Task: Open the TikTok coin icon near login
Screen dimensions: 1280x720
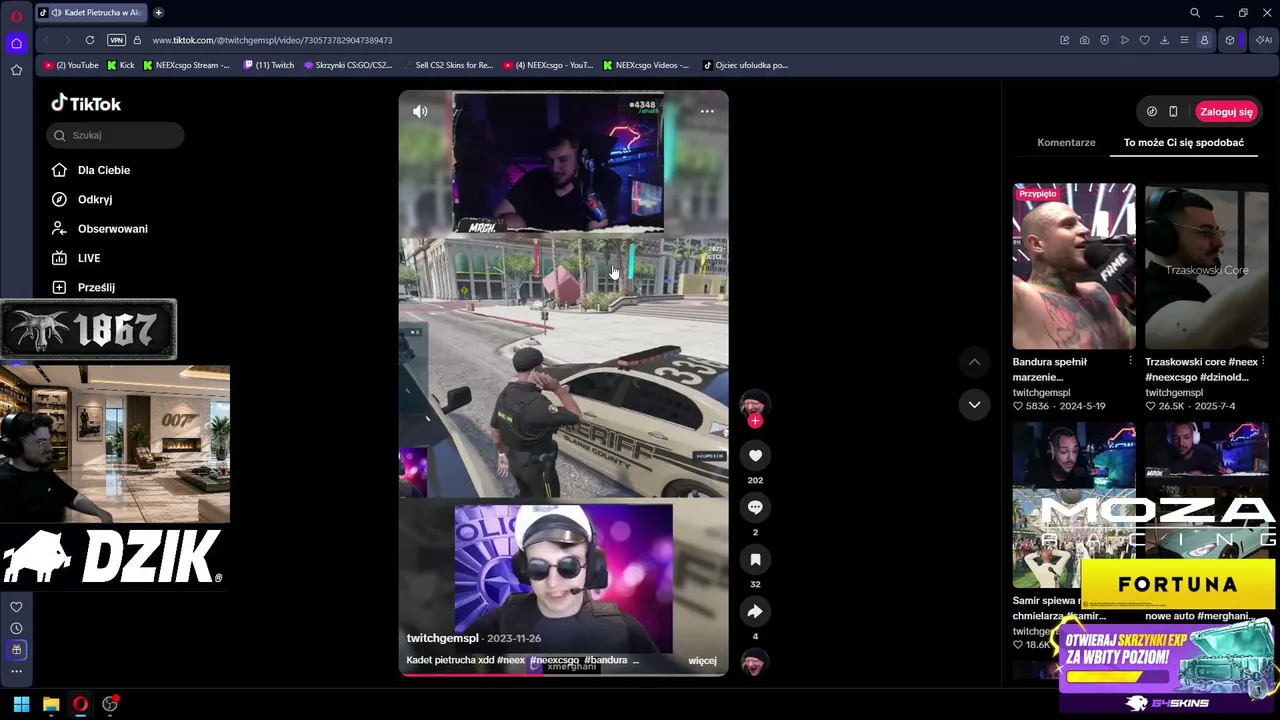Action: (1151, 112)
